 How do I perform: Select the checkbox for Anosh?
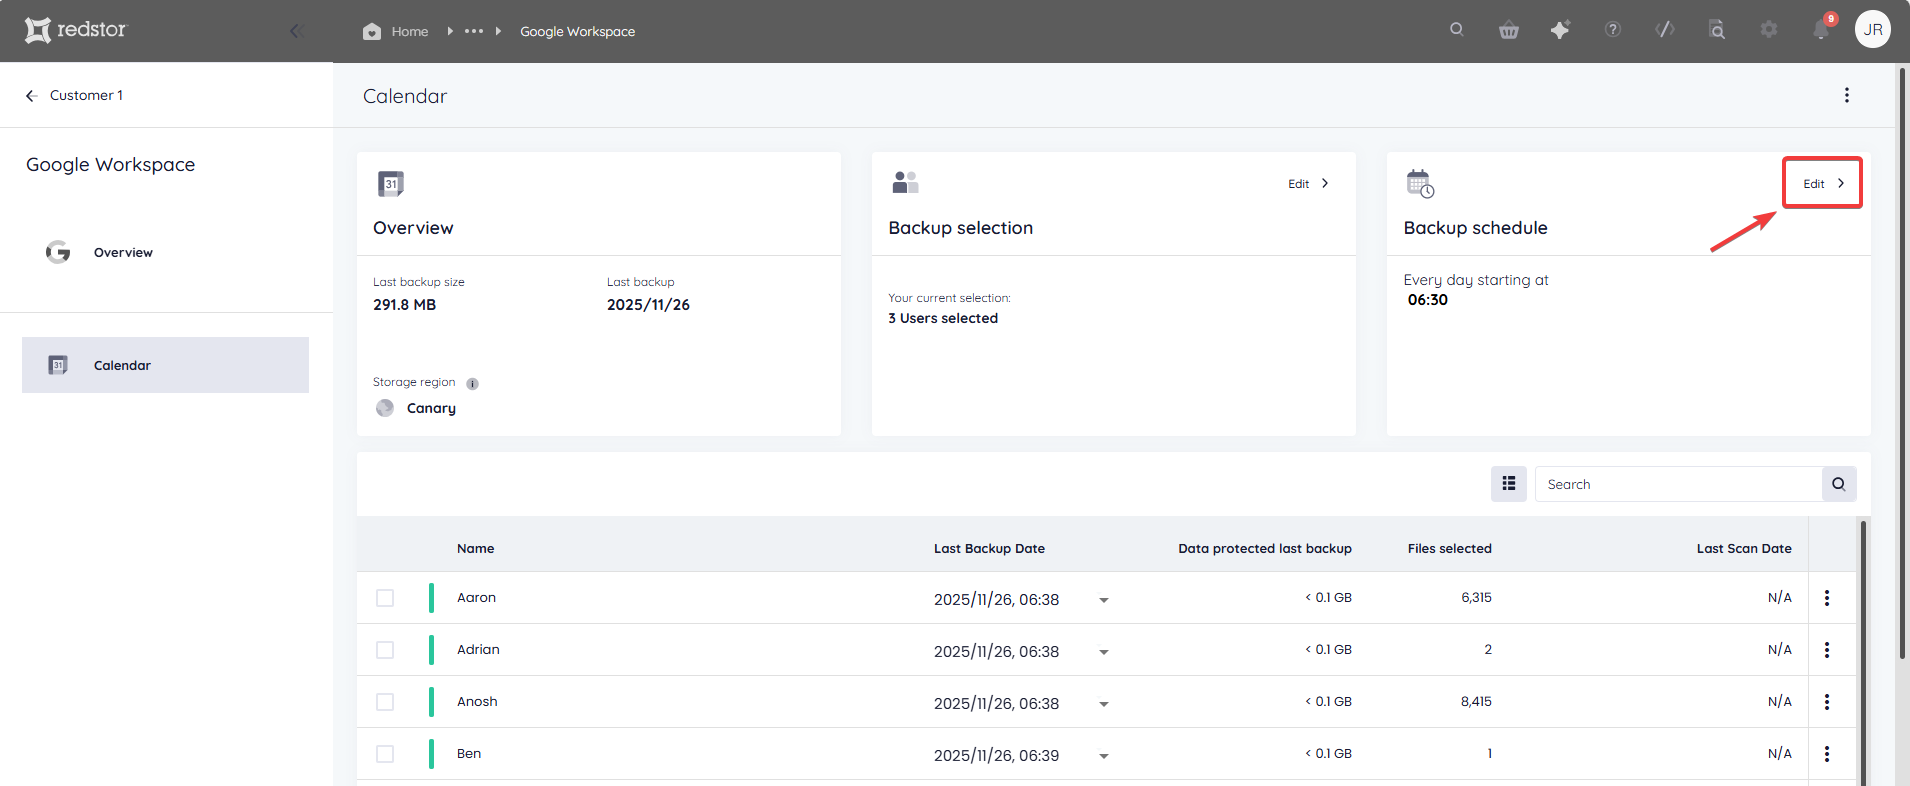[385, 702]
